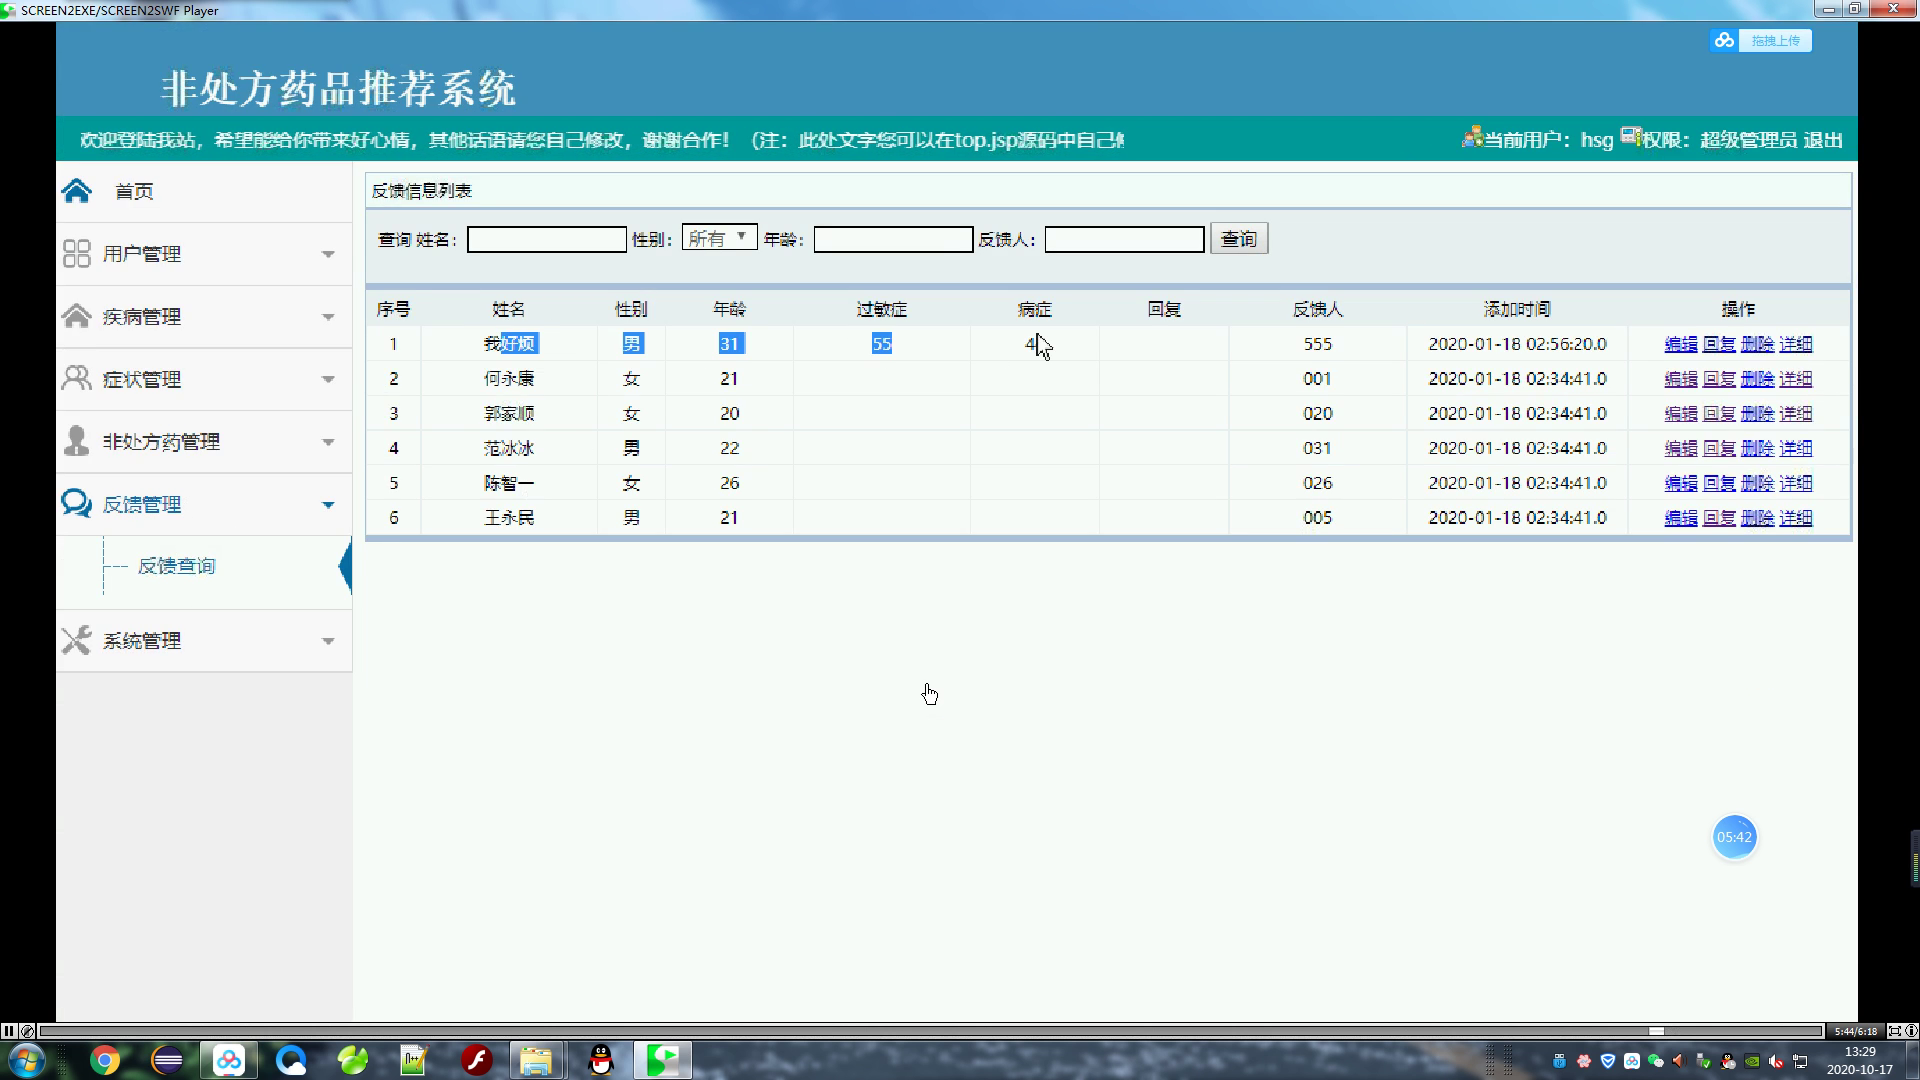Select 疾病管理 menu label
The height and width of the screenshot is (1080, 1920).
[x=142, y=317]
